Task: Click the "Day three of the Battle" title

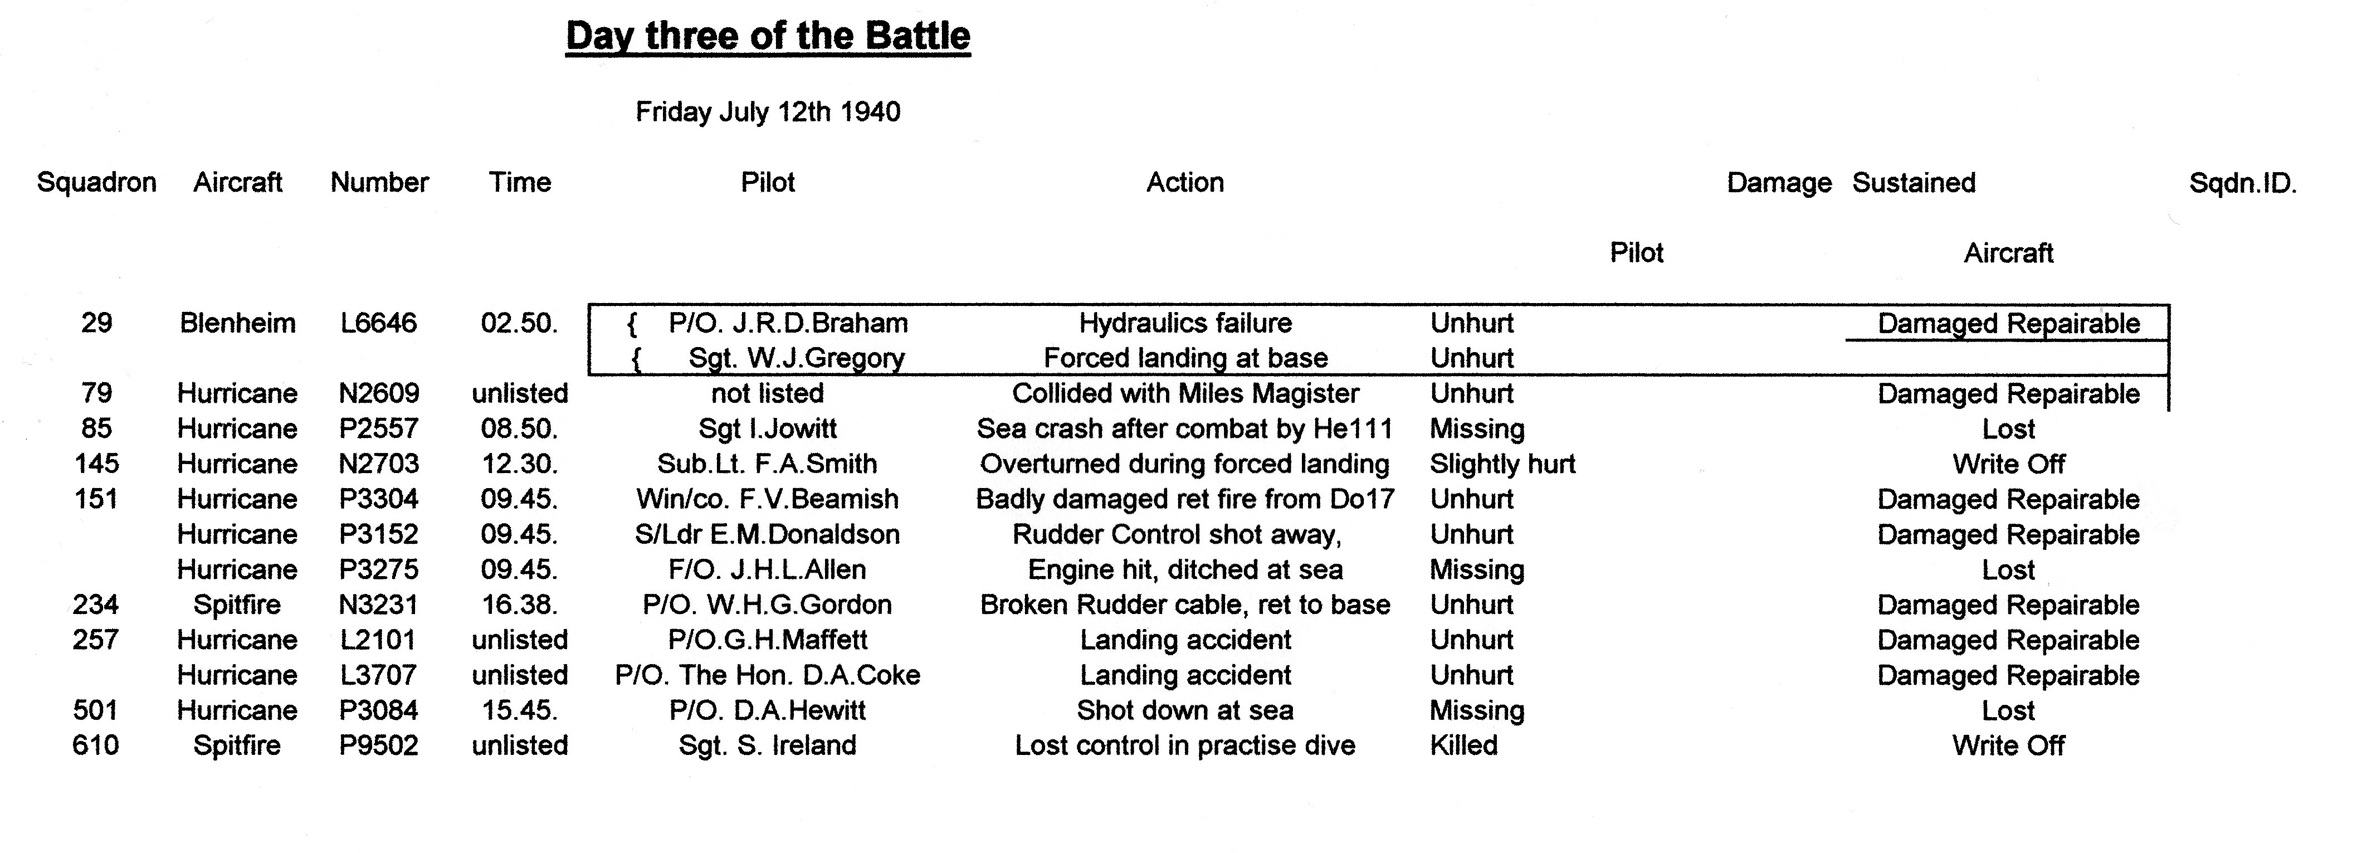Action: click(767, 37)
